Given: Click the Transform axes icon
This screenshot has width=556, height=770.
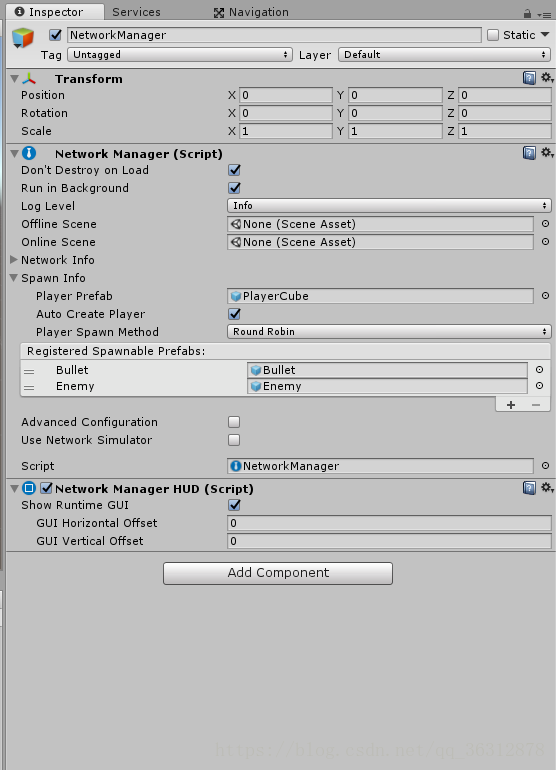Looking at the screenshot, I should click(29, 79).
